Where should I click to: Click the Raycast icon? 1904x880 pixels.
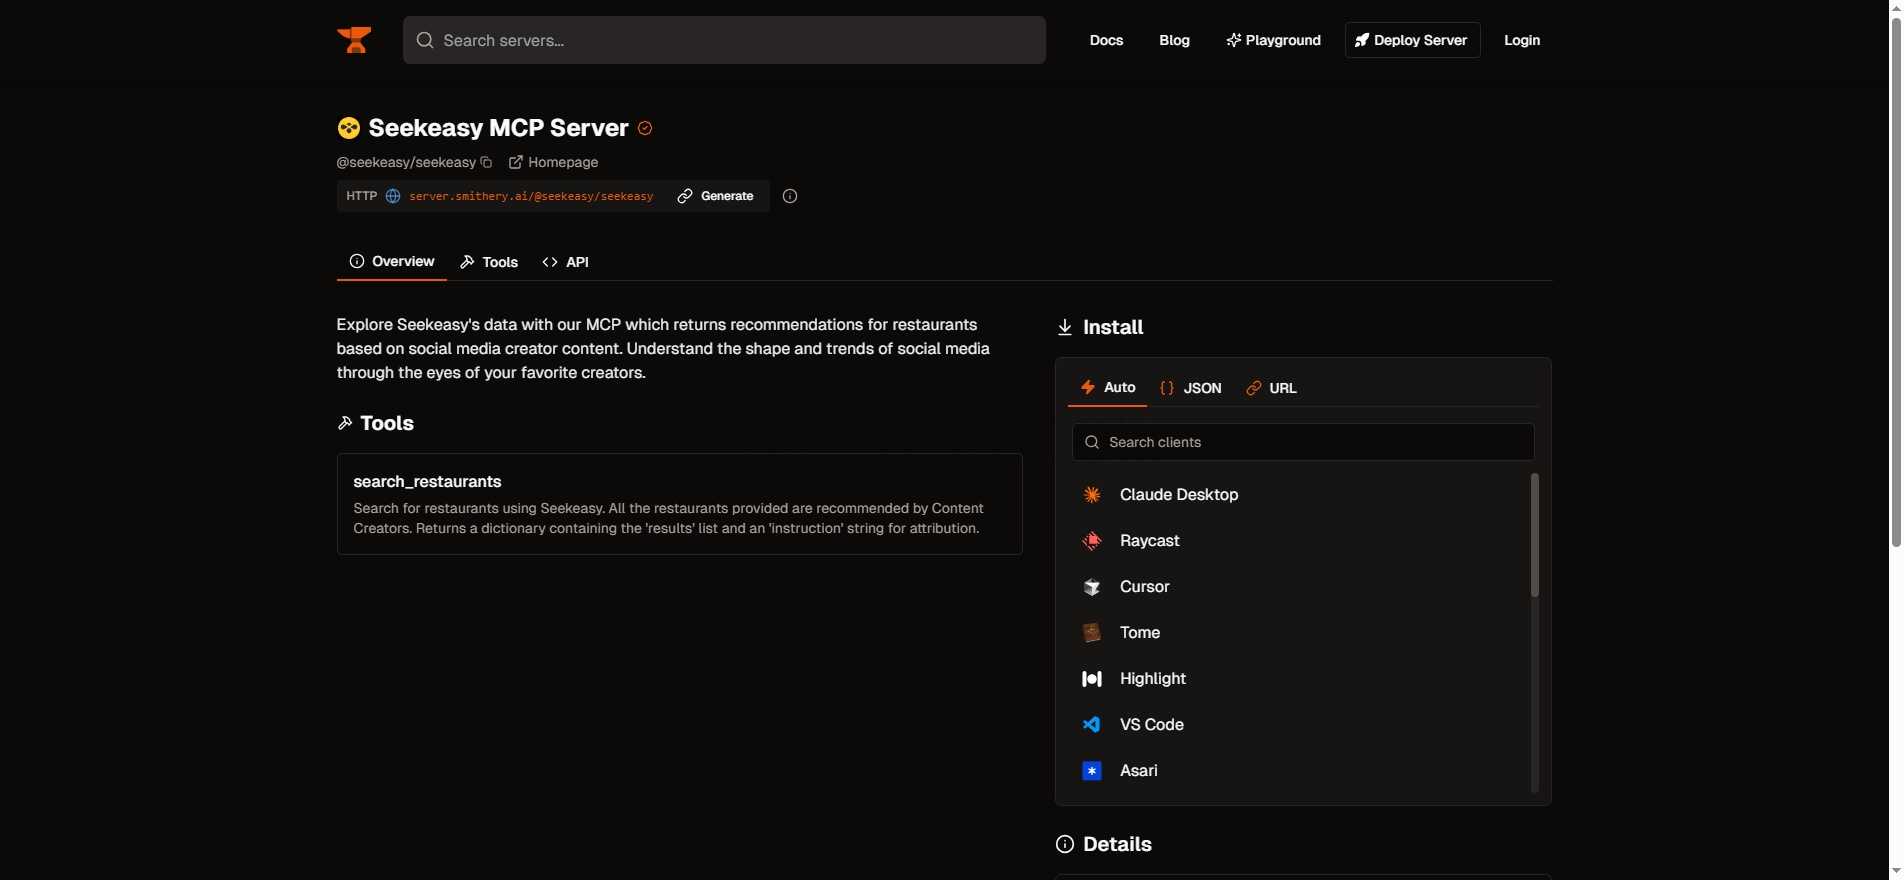point(1092,541)
